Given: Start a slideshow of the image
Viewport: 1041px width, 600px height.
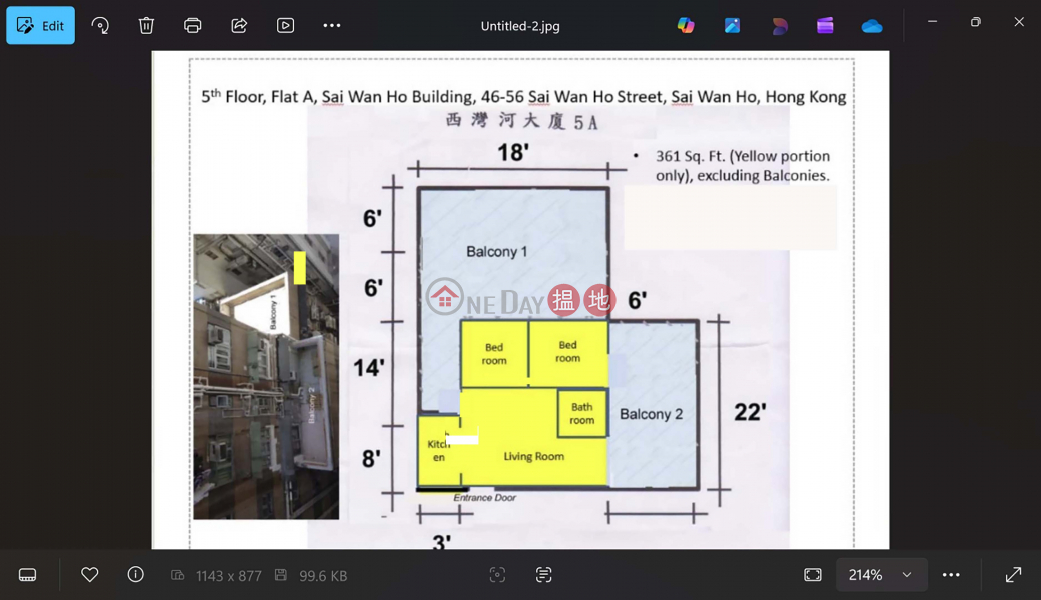Looking at the screenshot, I should (285, 25).
